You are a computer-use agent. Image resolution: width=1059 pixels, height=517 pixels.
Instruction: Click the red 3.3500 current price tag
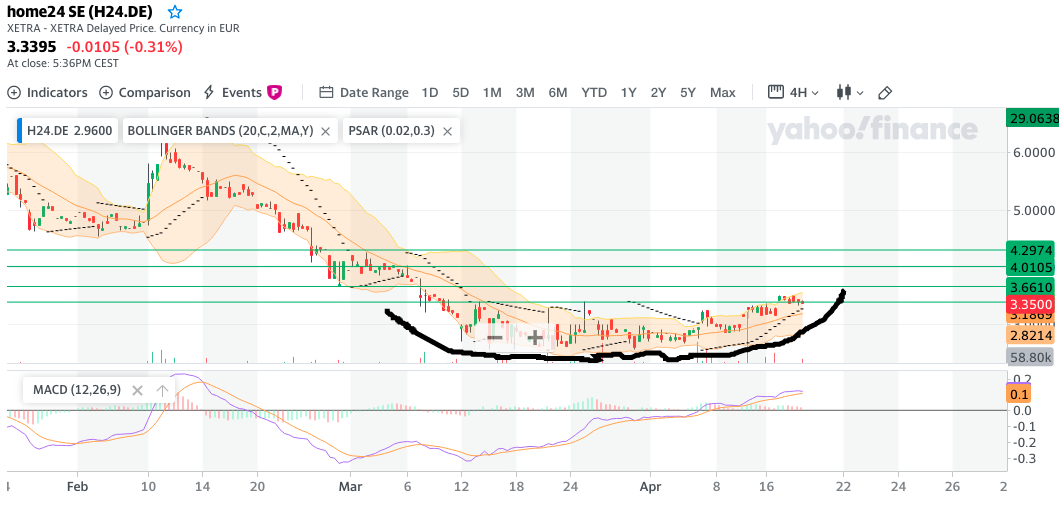pos(1029,303)
